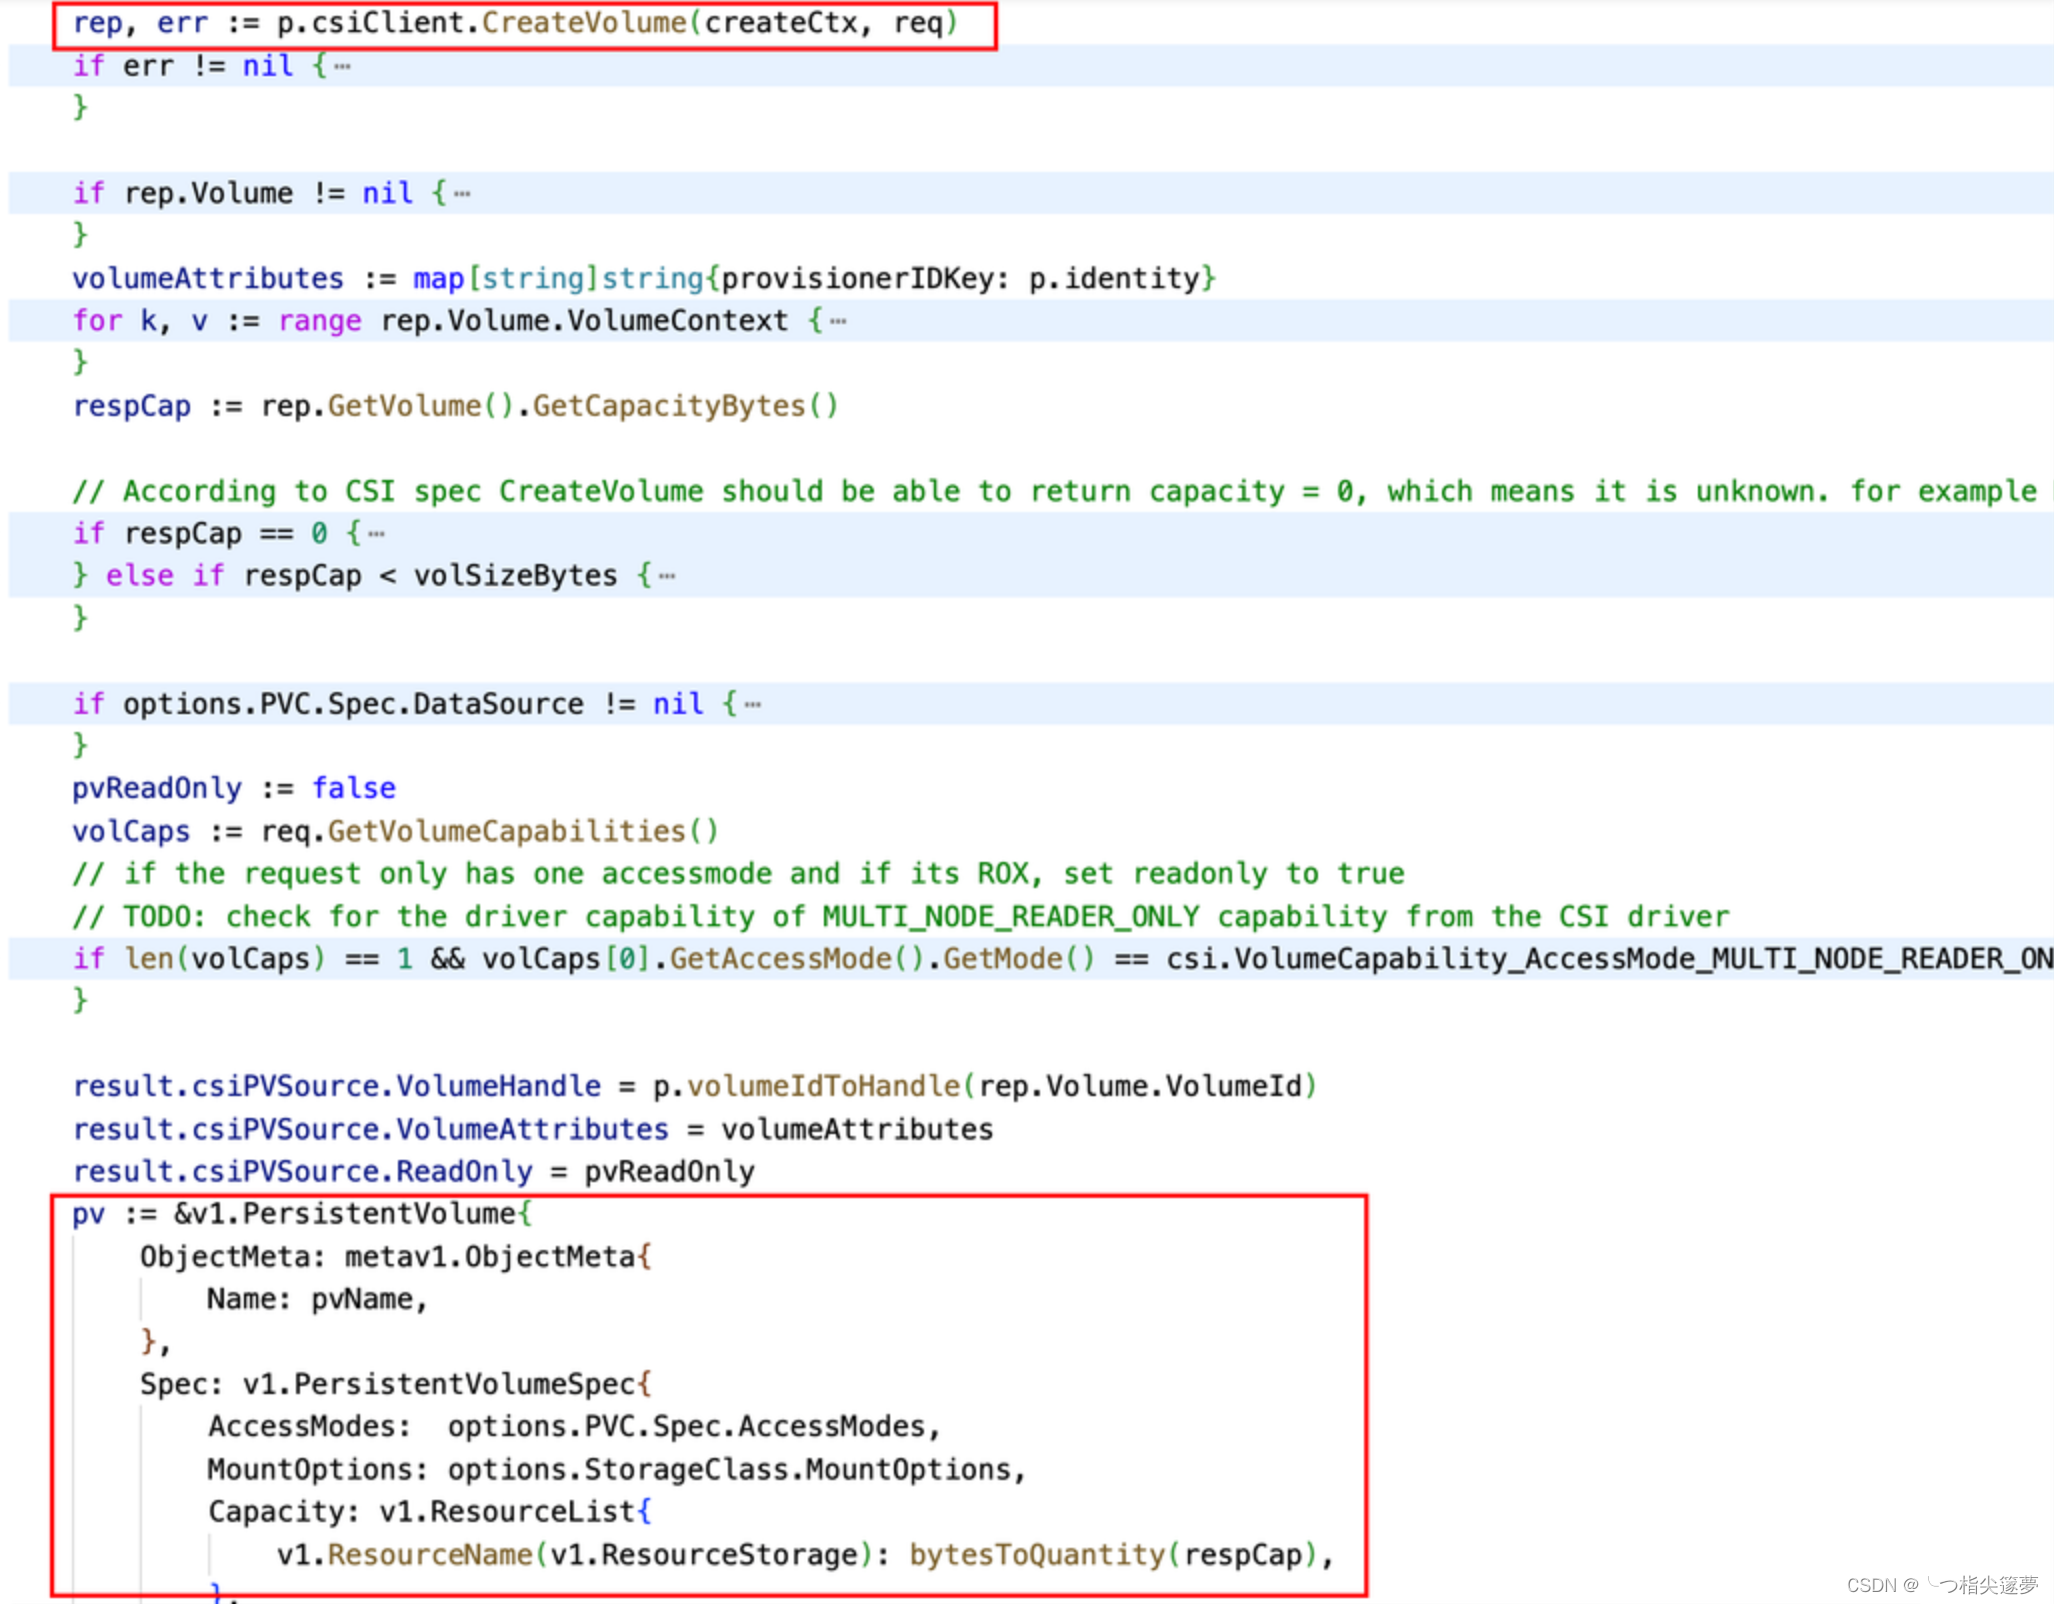The height and width of the screenshot is (1604, 2054).
Task: Expand folded 'options.PVC.Spec.DataSource' block
Action: click(753, 705)
